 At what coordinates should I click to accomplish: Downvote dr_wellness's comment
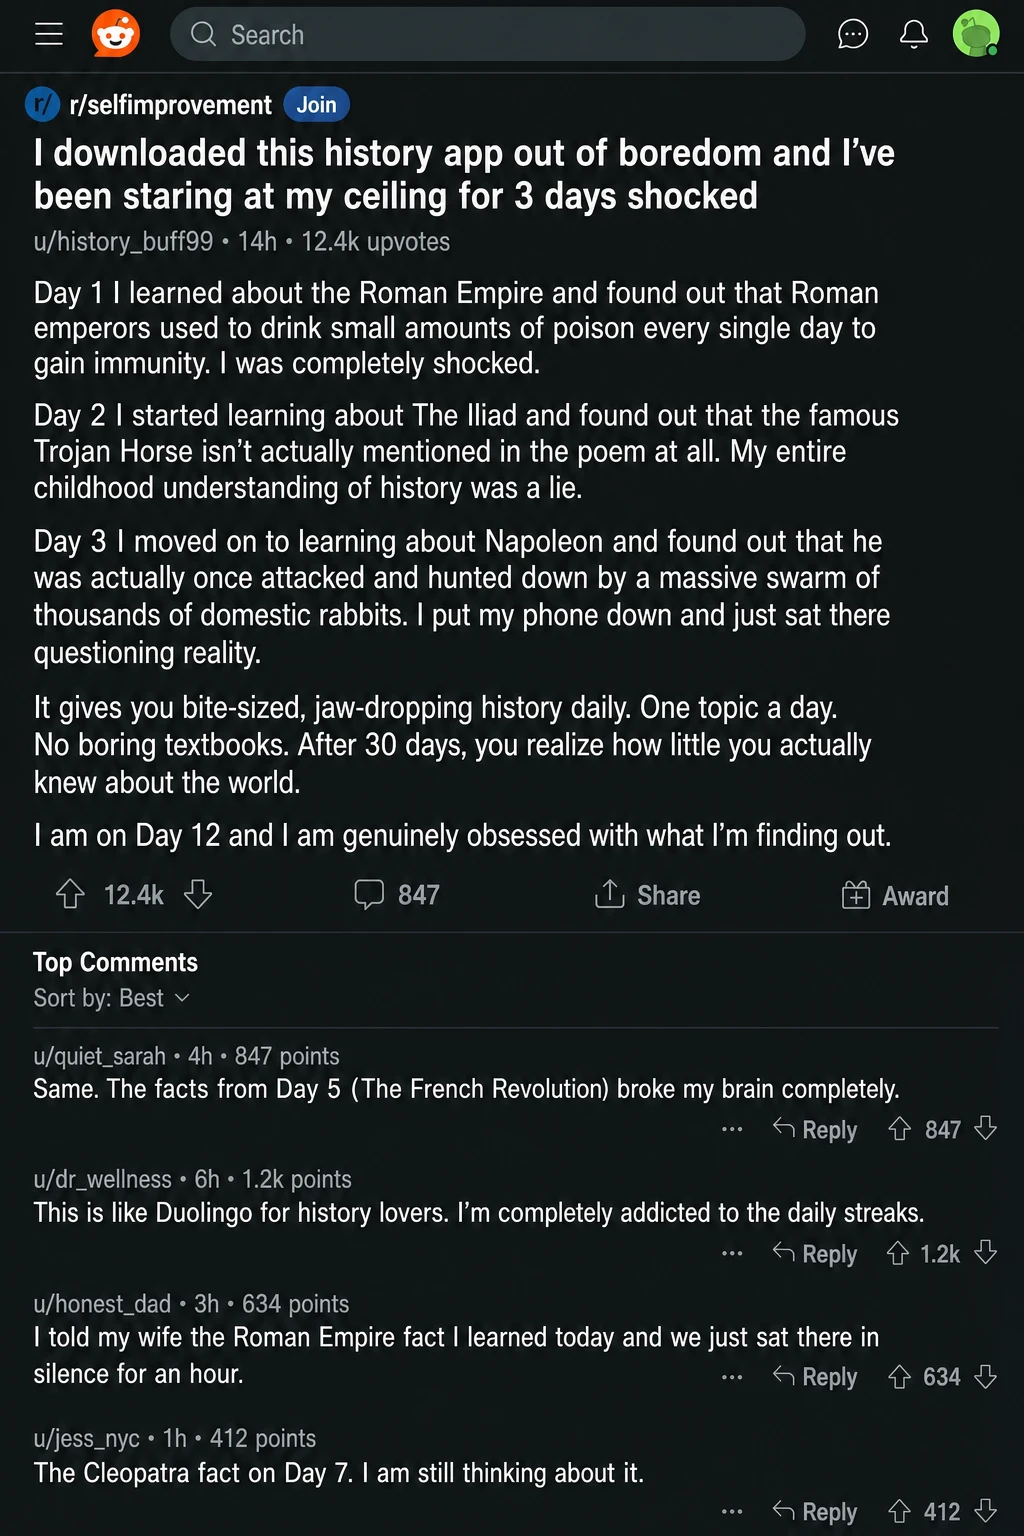coord(986,1253)
